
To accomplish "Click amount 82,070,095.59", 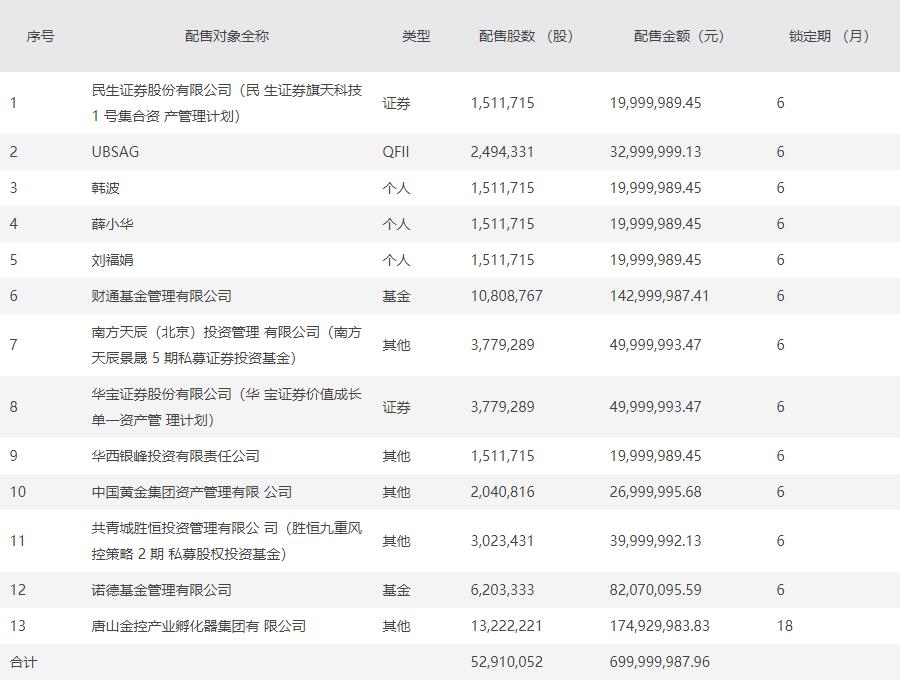I will pyautogui.click(x=655, y=590).
